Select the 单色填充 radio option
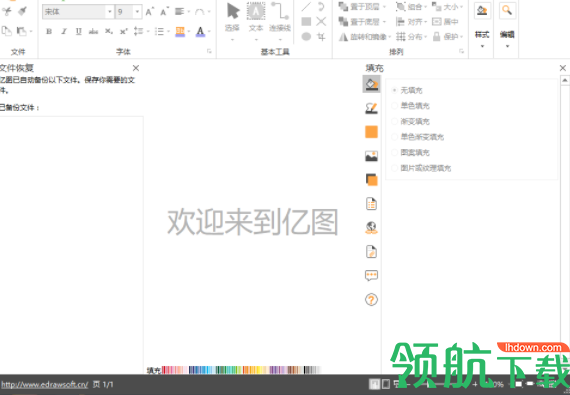570x395 pixels. coord(394,106)
